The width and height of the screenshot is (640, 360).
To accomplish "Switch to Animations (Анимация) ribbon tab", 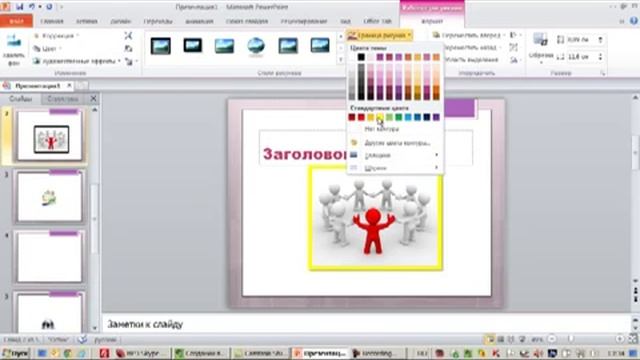I will click(199, 21).
